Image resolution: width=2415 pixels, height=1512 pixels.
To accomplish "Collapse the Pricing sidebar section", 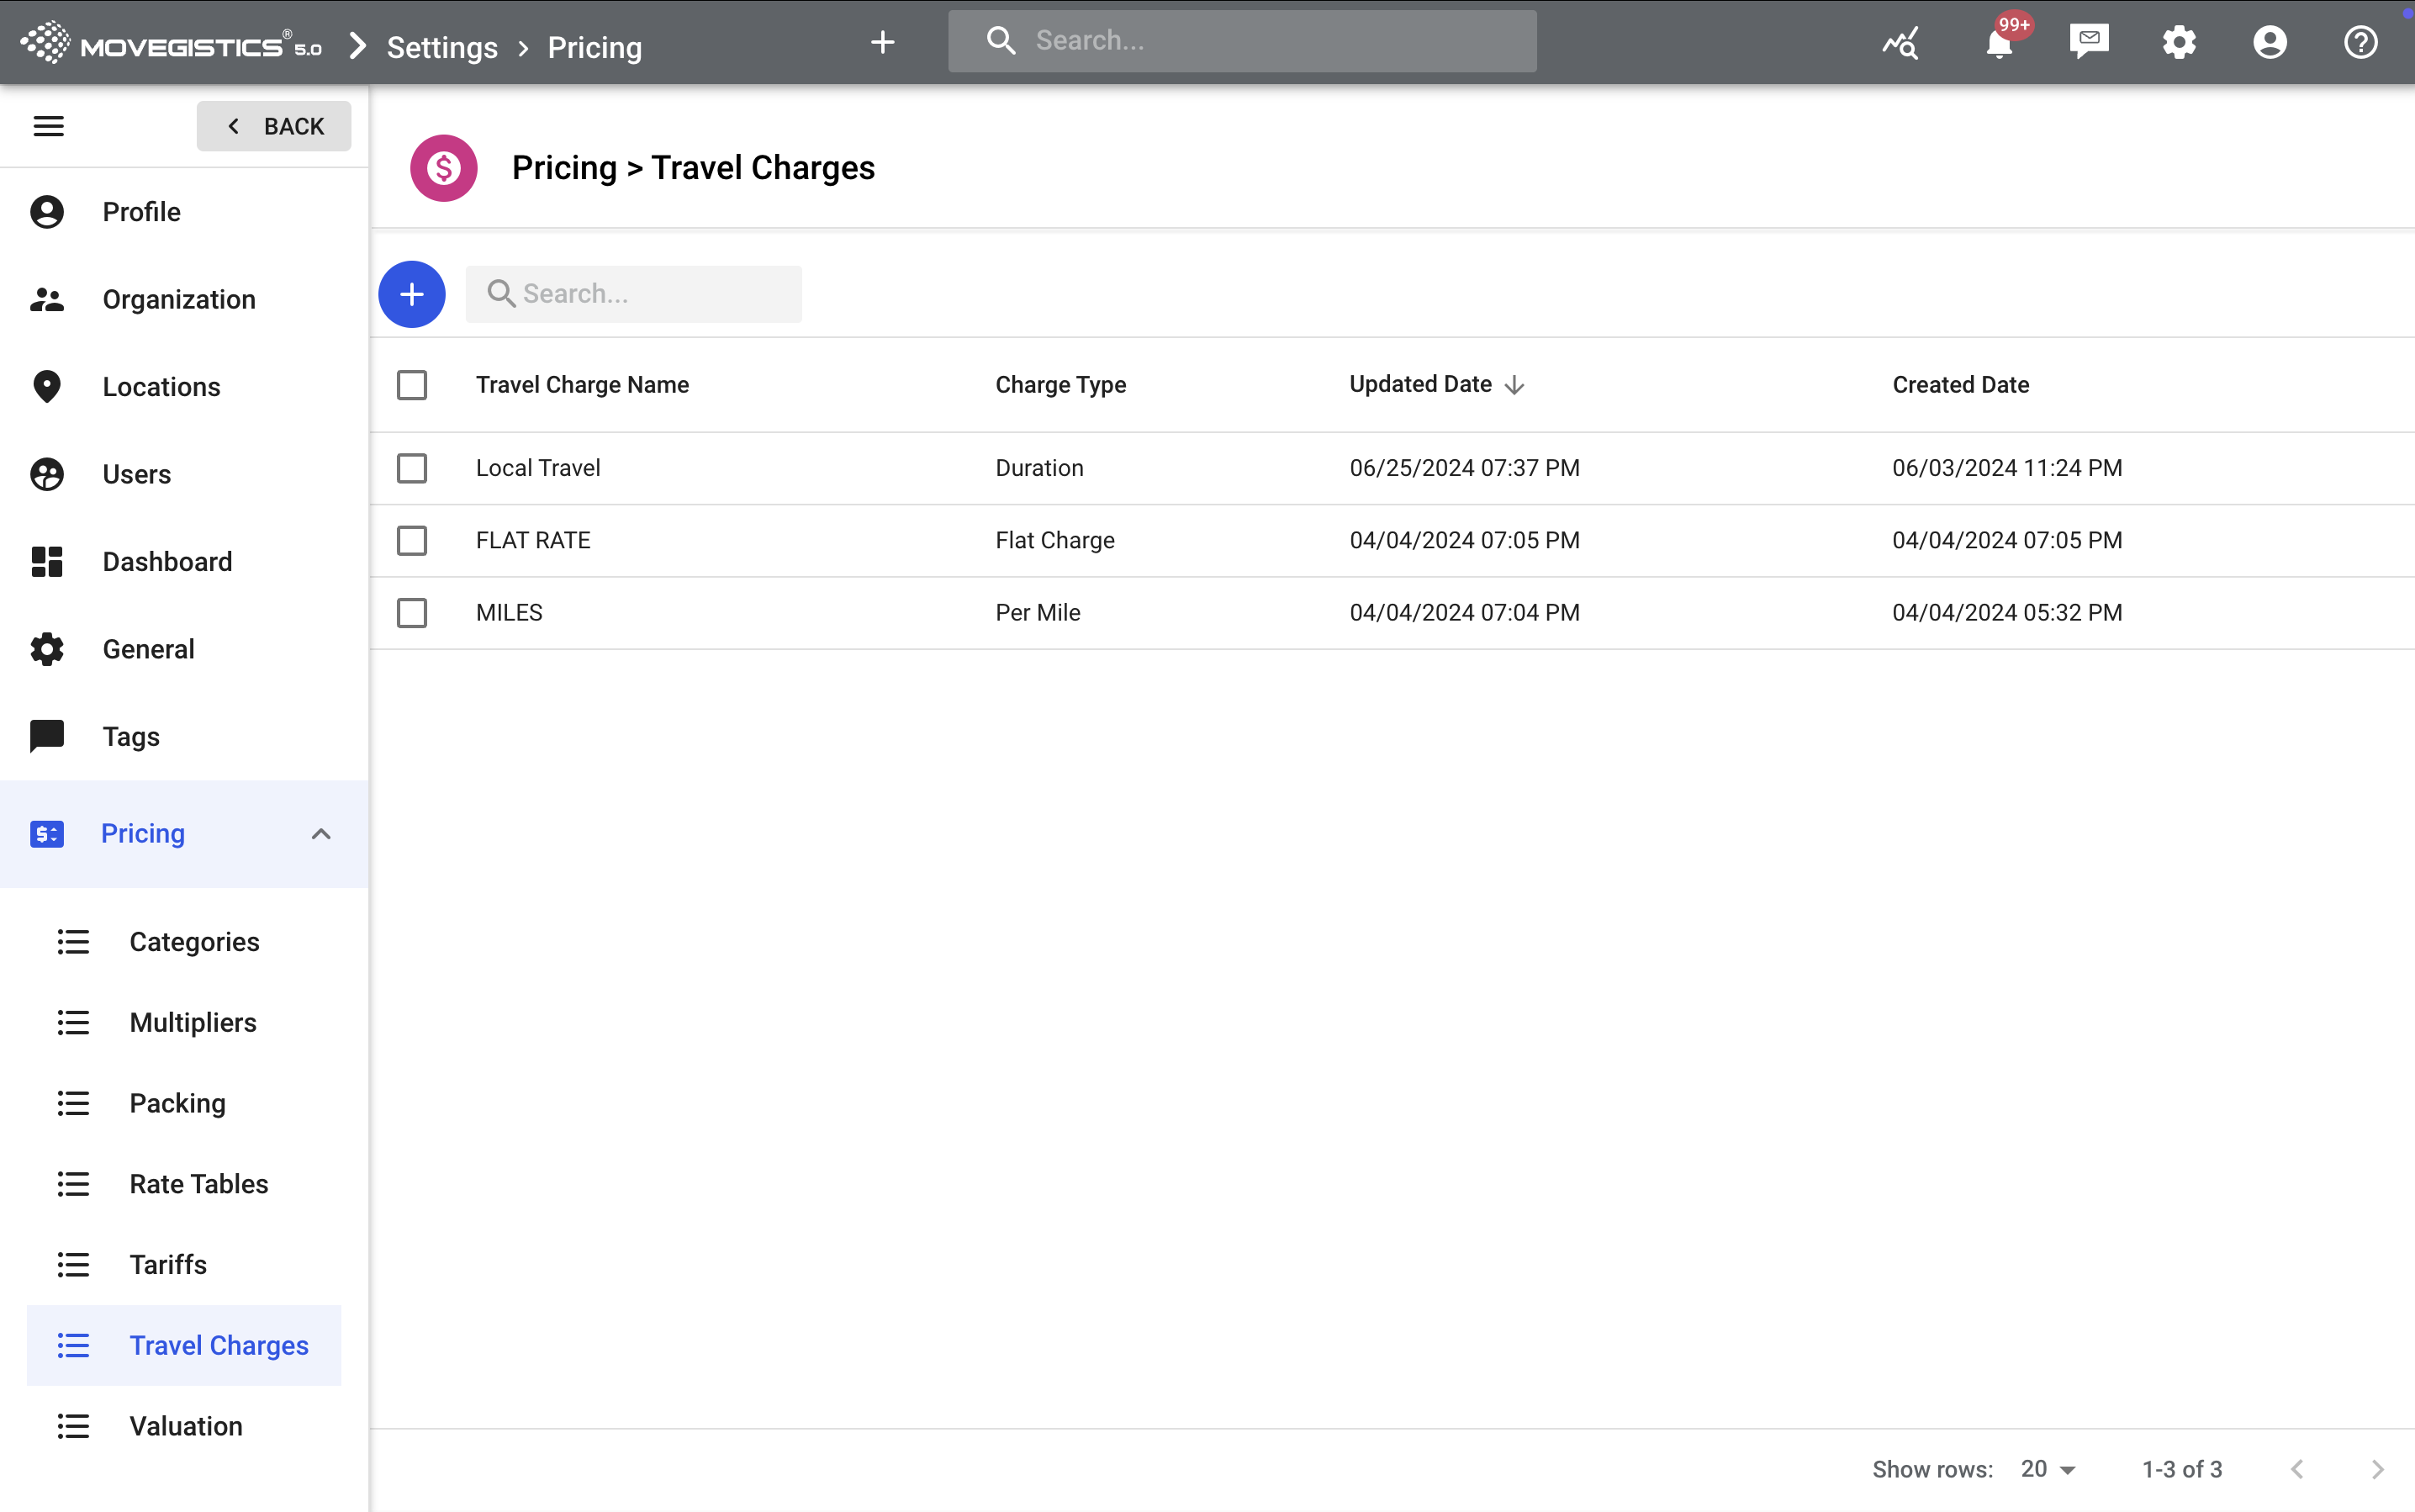I will pyautogui.click(x=320, y=833).
